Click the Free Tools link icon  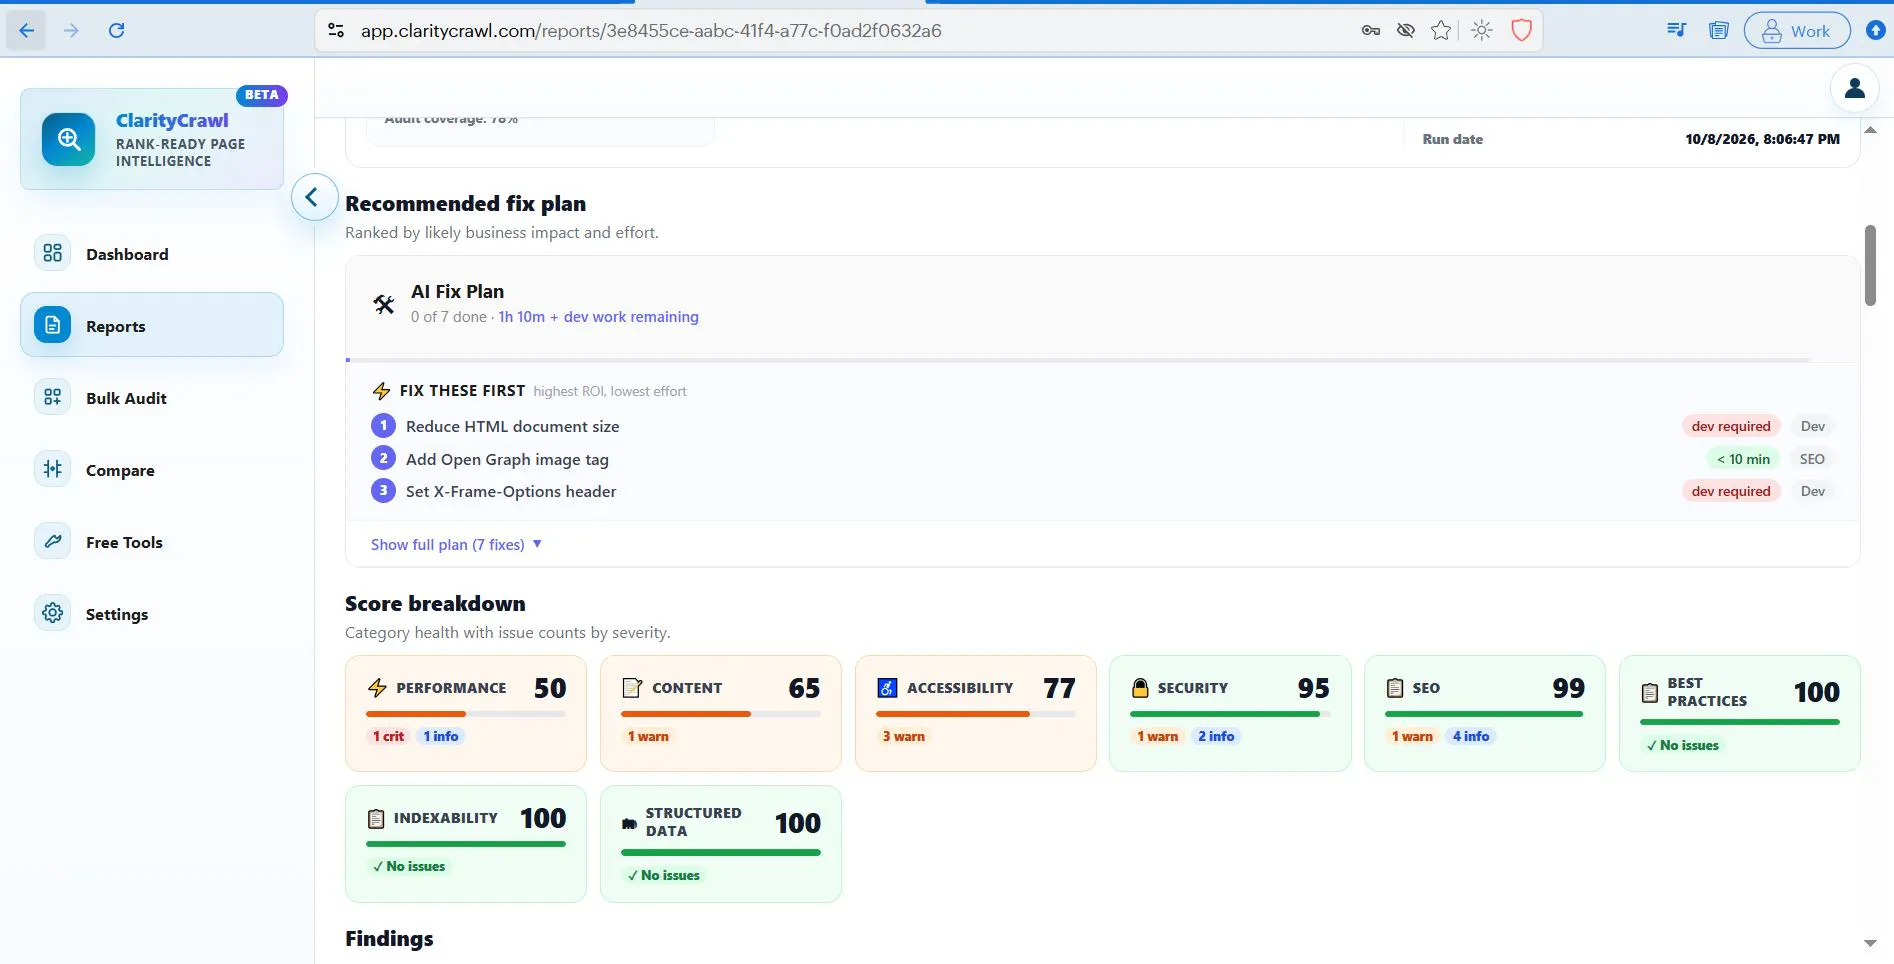pos(53,541)
